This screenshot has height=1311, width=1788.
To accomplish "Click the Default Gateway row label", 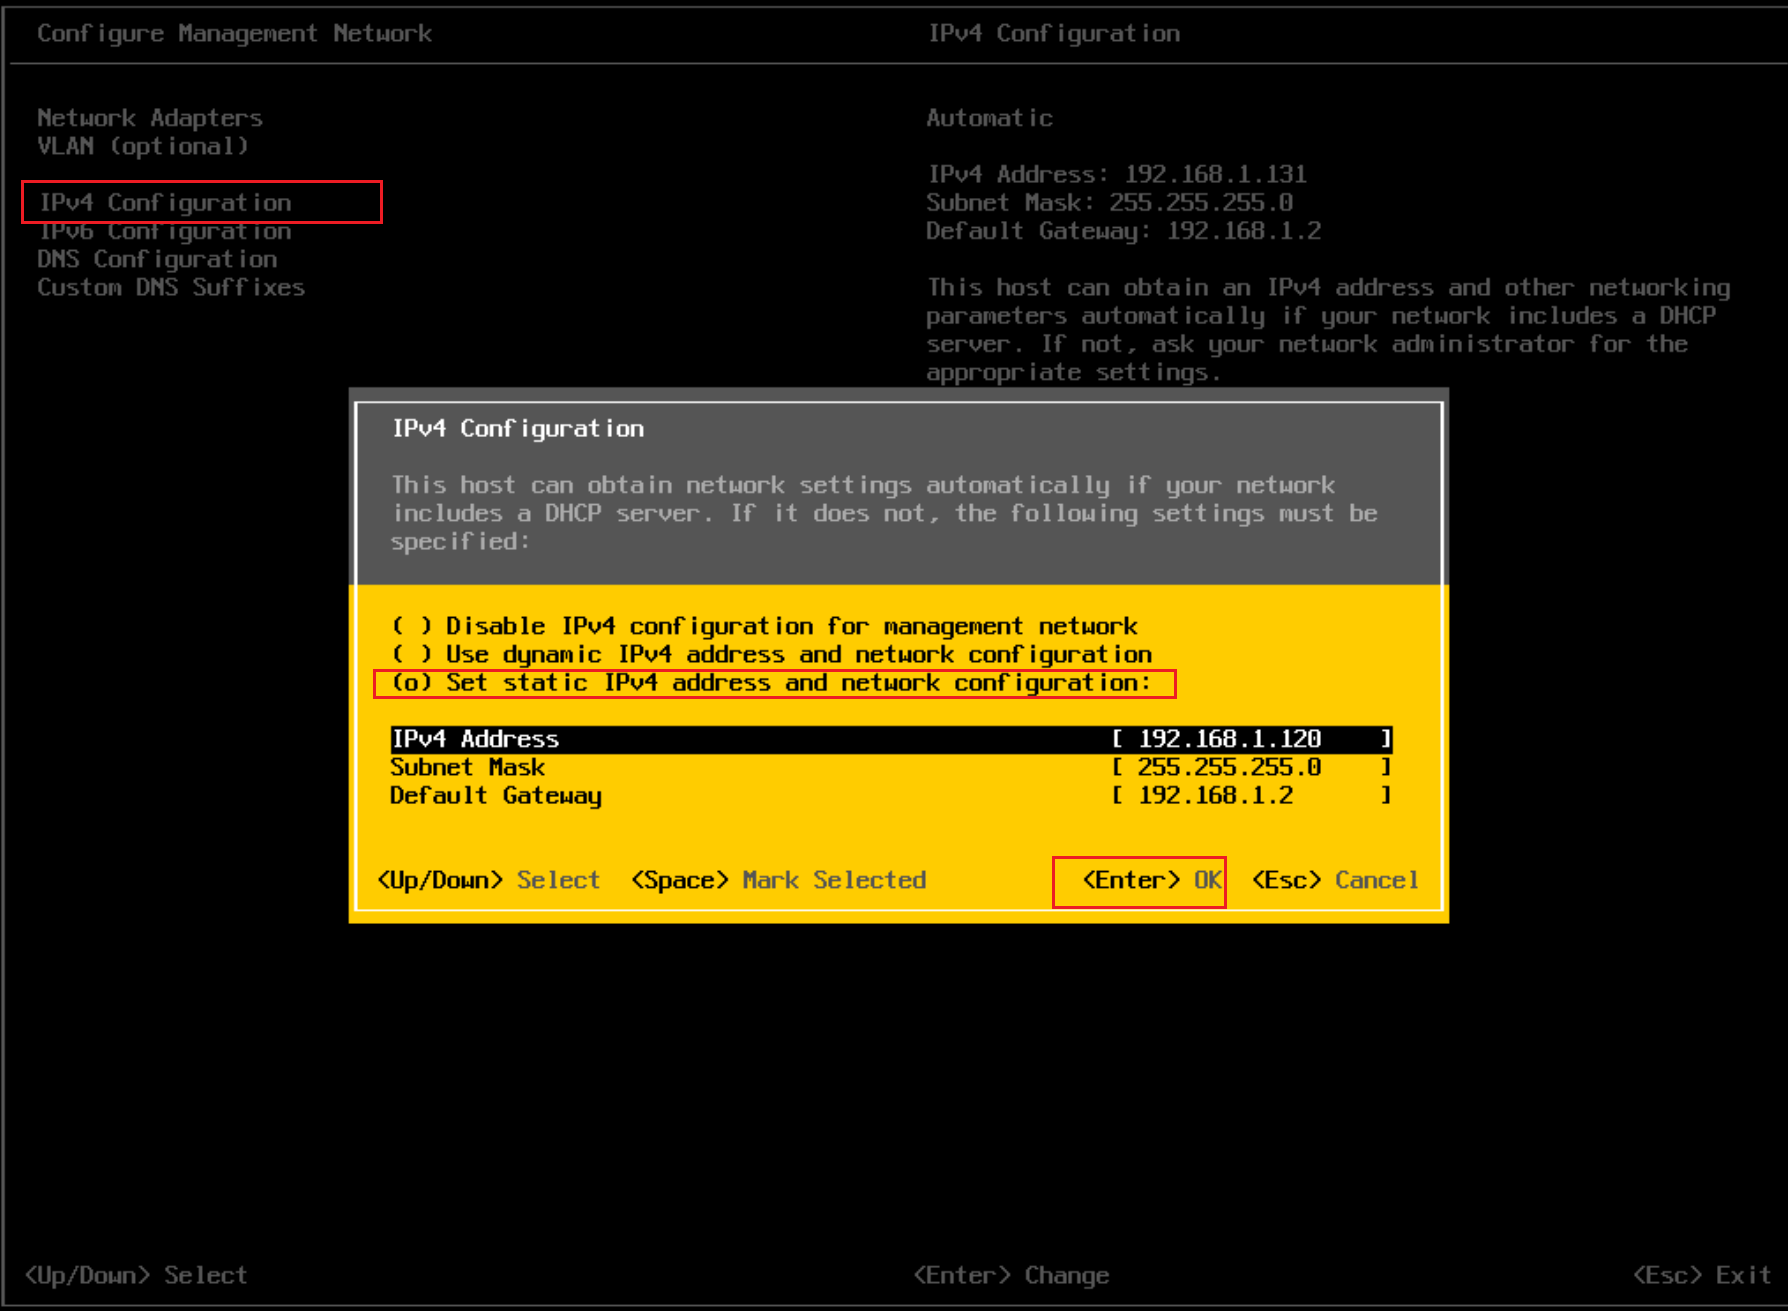I will tap(496, 796).
